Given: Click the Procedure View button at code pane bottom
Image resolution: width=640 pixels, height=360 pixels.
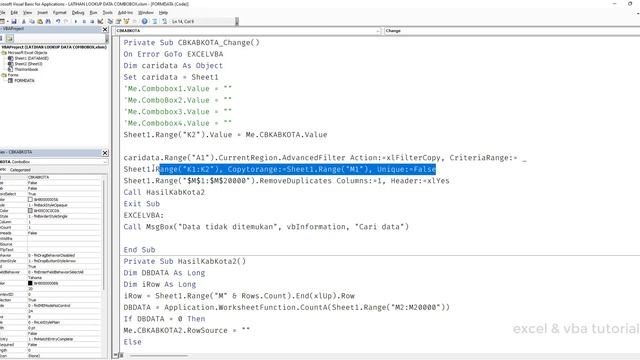Looking at the screenshot, I should [116, 356].
